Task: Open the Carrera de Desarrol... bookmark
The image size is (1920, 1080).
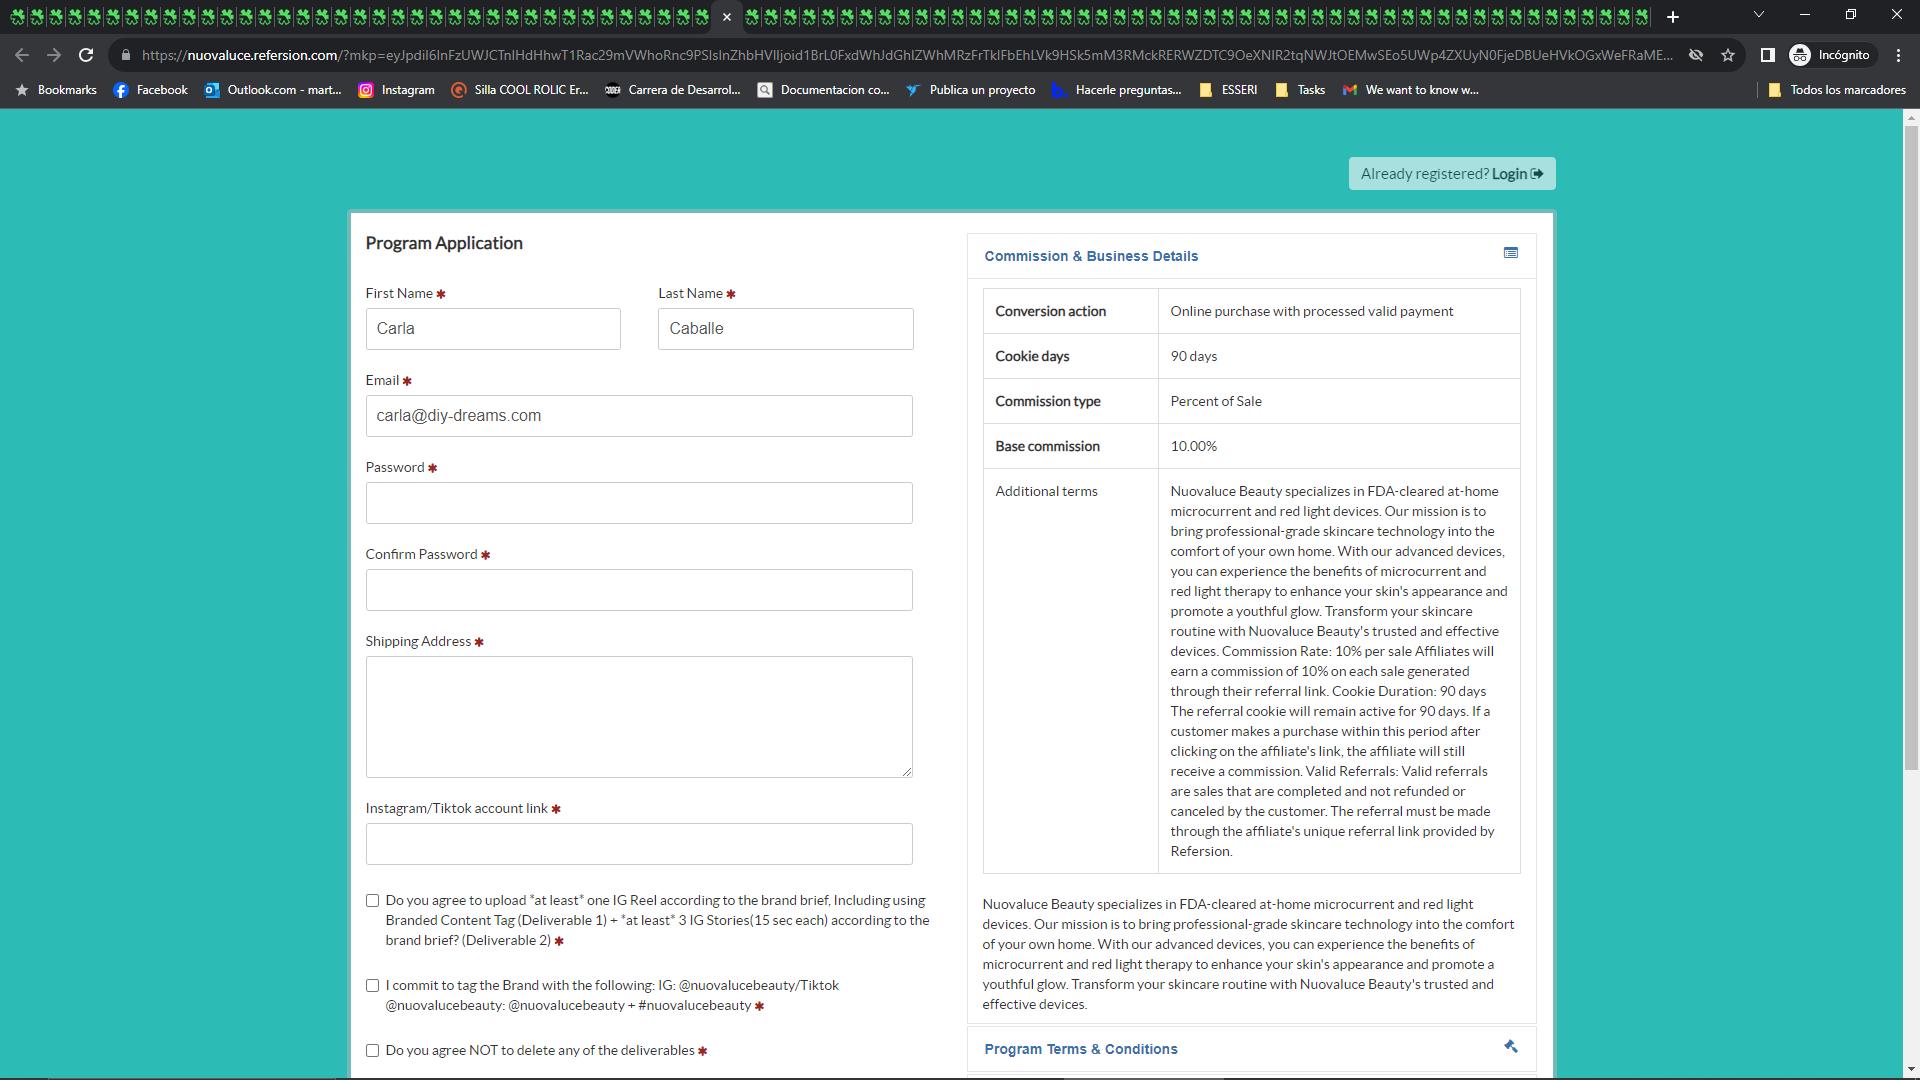Action: 673,90
